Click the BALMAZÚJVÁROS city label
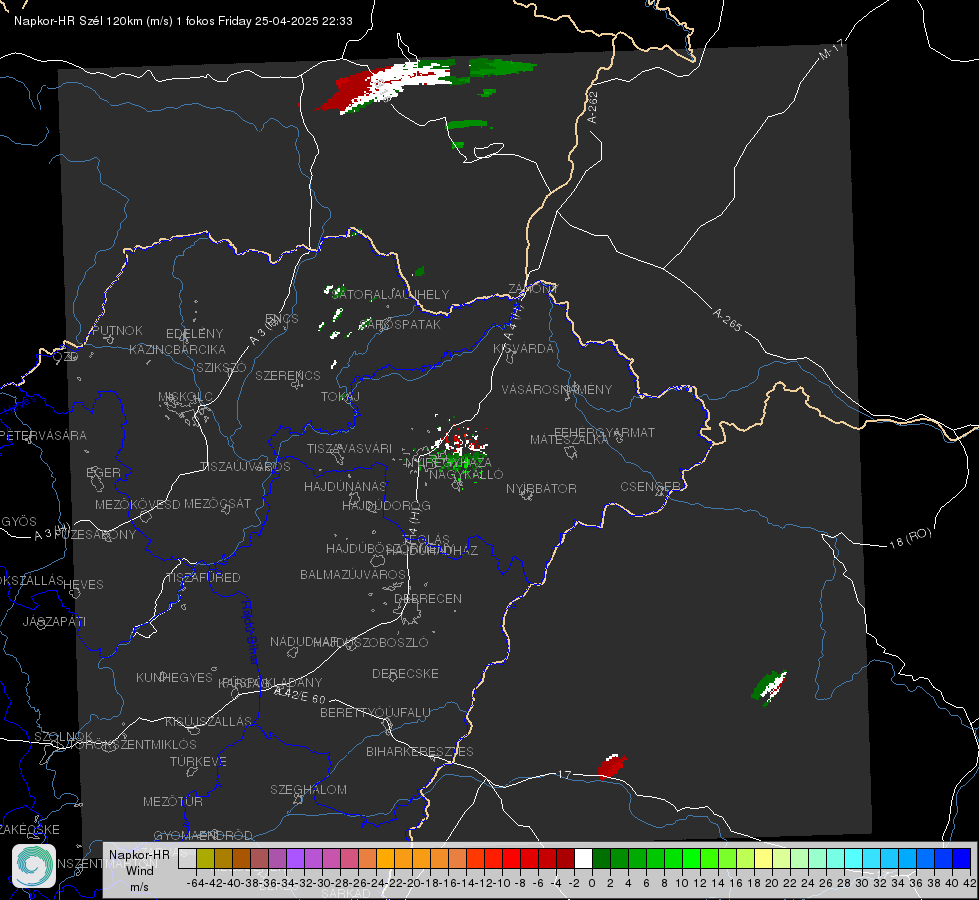 (x=353, y=574)
